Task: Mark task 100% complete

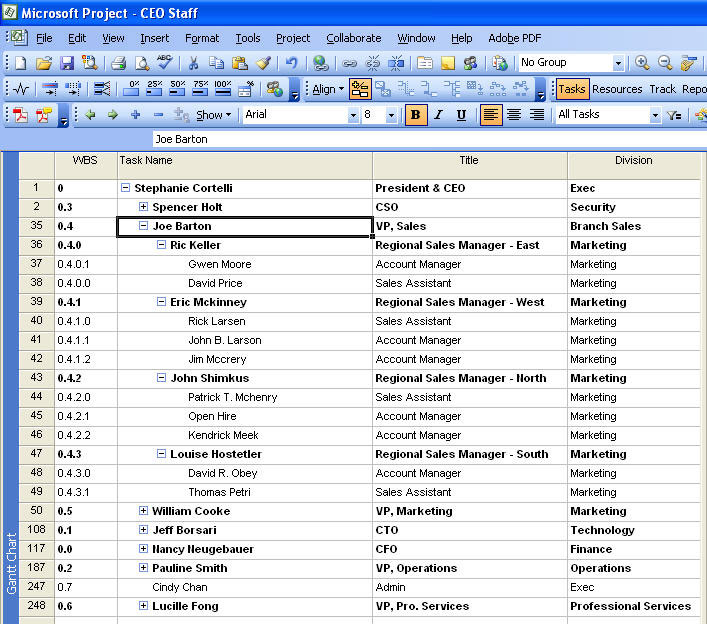Action: tap(223, 88)
